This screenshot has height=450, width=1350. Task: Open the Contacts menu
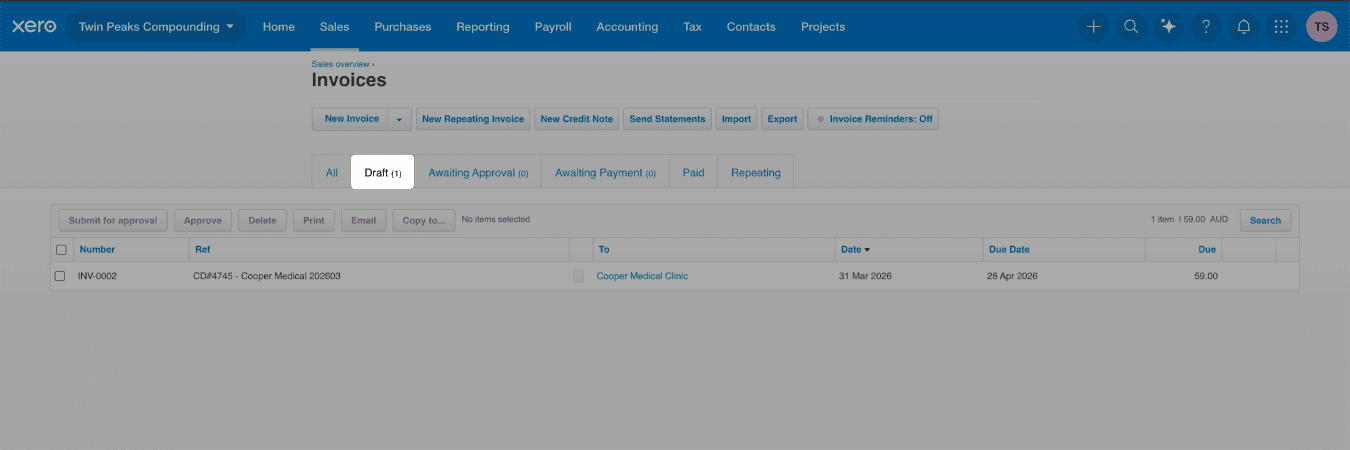[751, 27]
